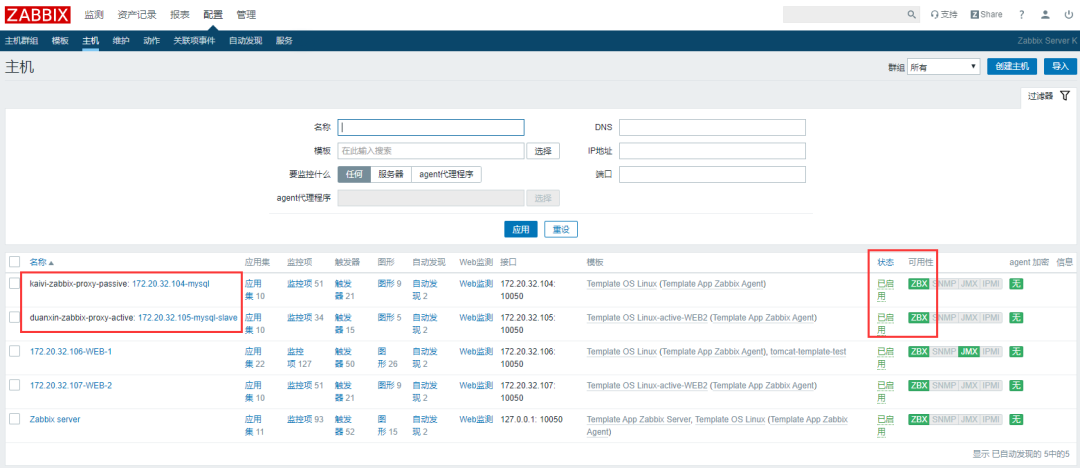1080x468 pixels.
Task: Open the 监测 menu
Action: point(94,14)
